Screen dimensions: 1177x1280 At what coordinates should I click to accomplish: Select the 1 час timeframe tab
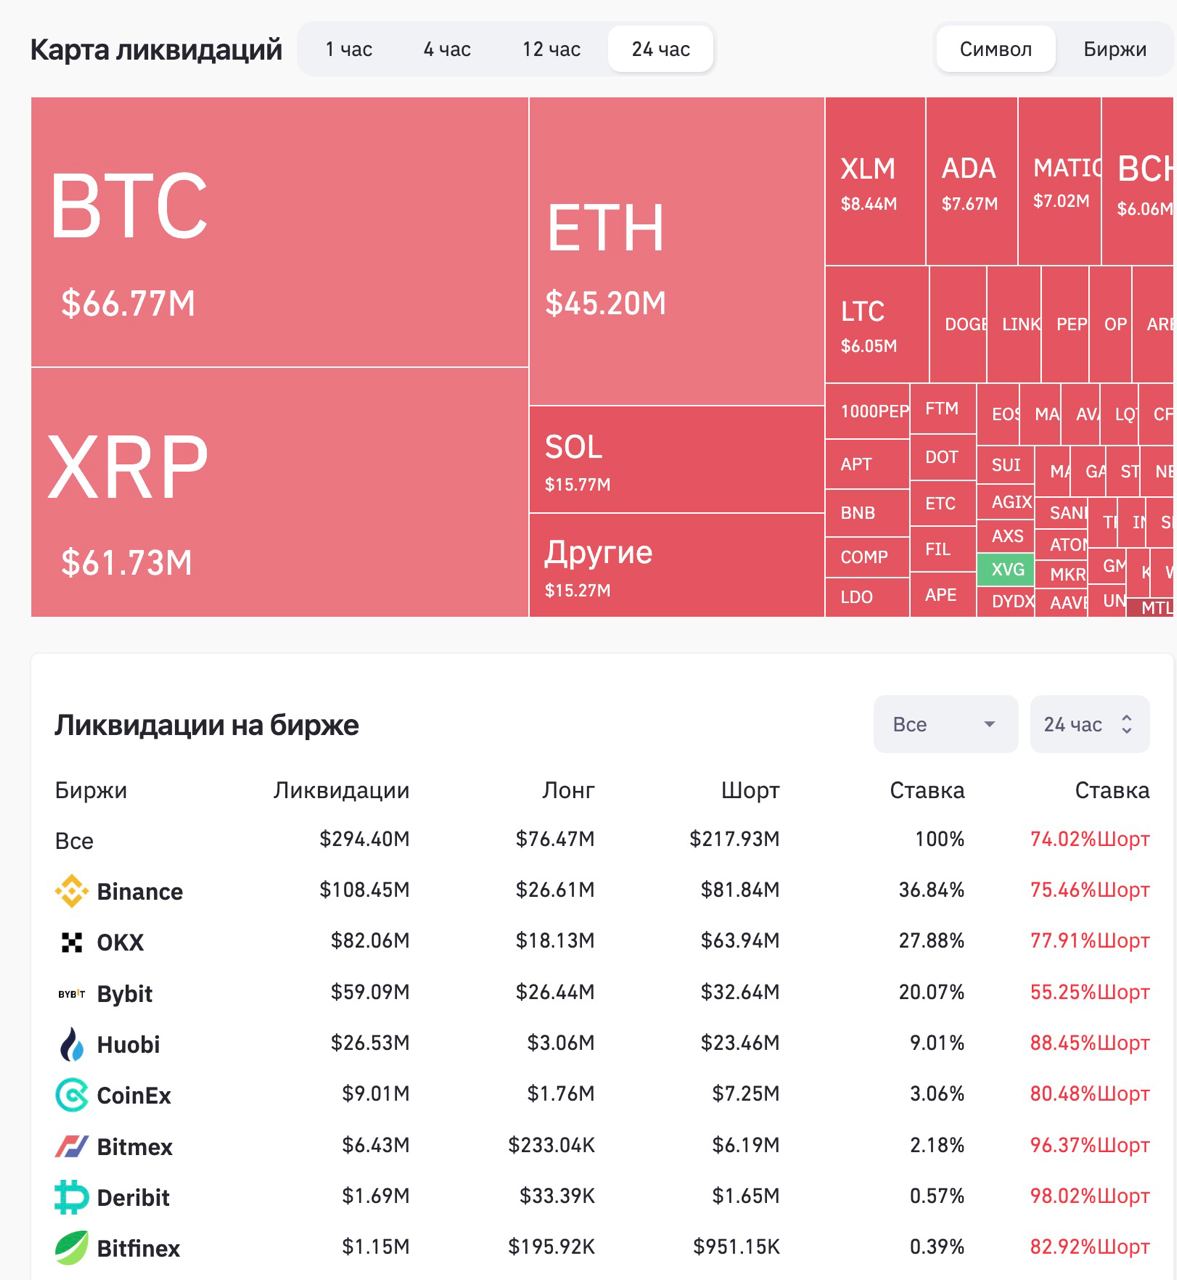[349, 49]
